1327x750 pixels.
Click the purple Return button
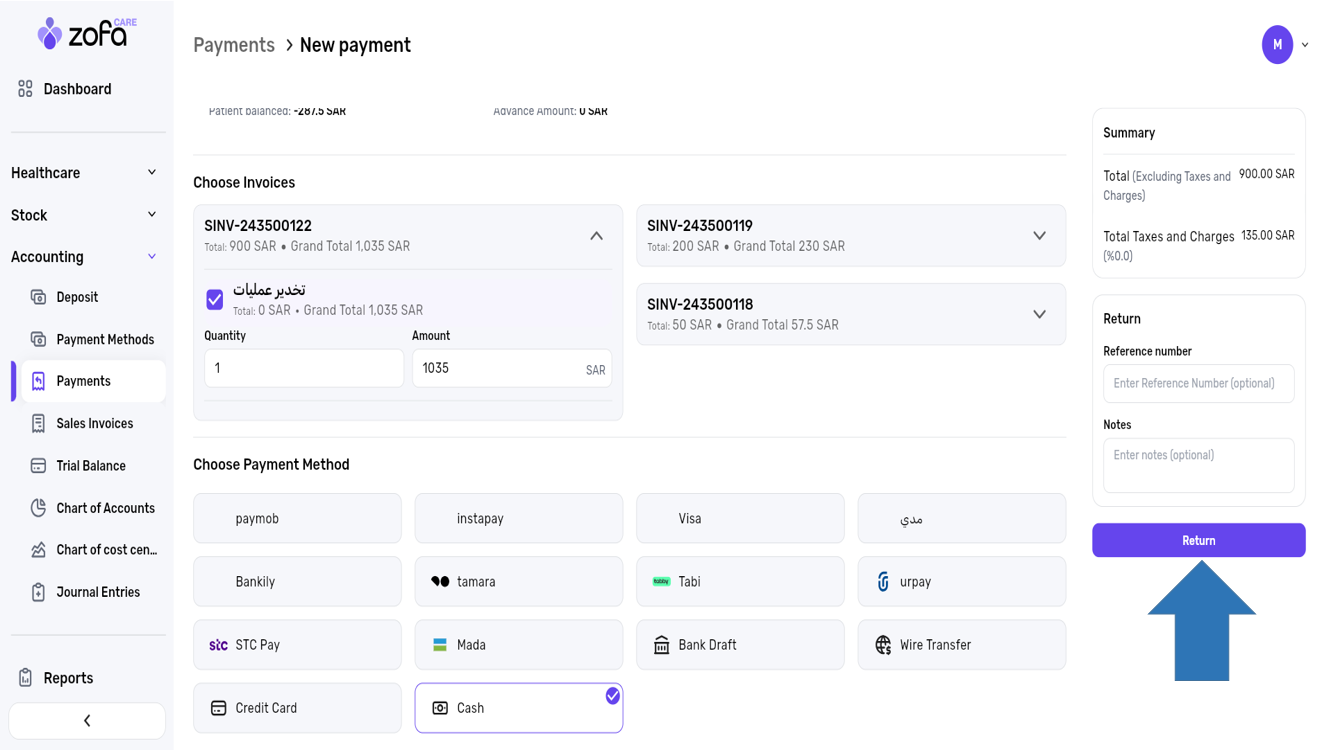coord(1198,541)
